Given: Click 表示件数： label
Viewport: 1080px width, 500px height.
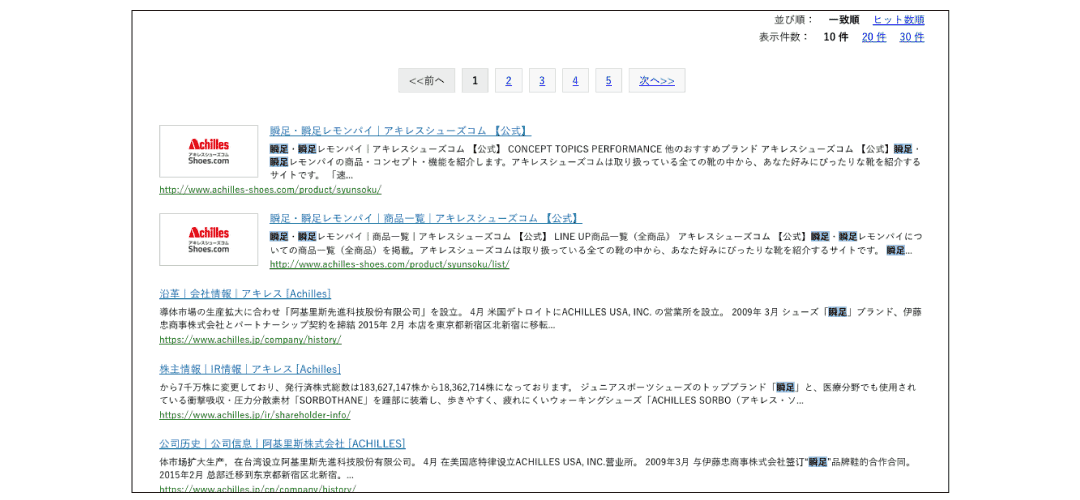Looking at the screenshot, I should click(x=784, y=37).
